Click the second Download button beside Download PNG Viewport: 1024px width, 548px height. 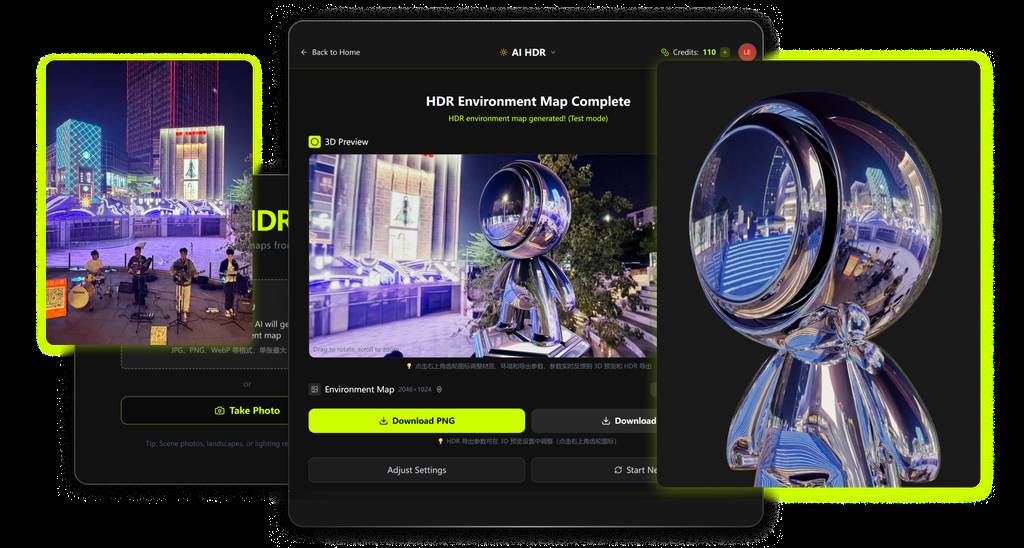[594, 421]
